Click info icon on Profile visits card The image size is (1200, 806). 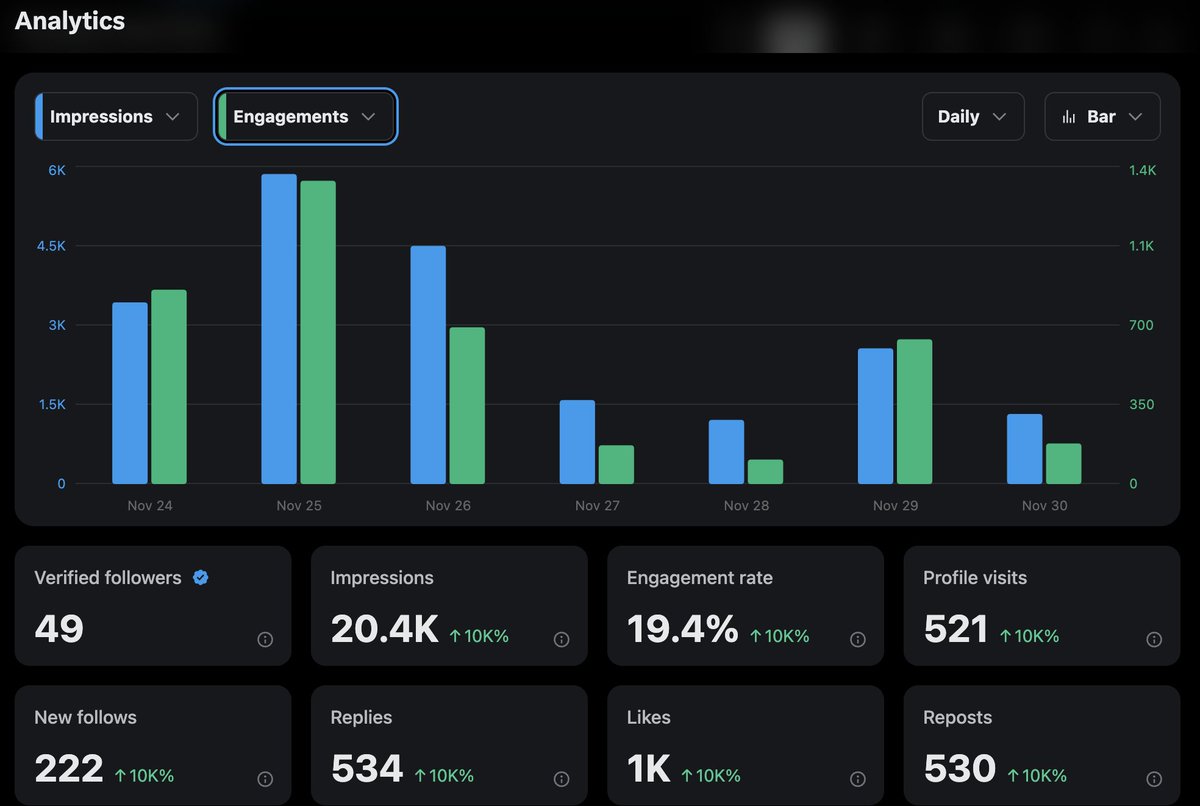[x=1154, y=640]
